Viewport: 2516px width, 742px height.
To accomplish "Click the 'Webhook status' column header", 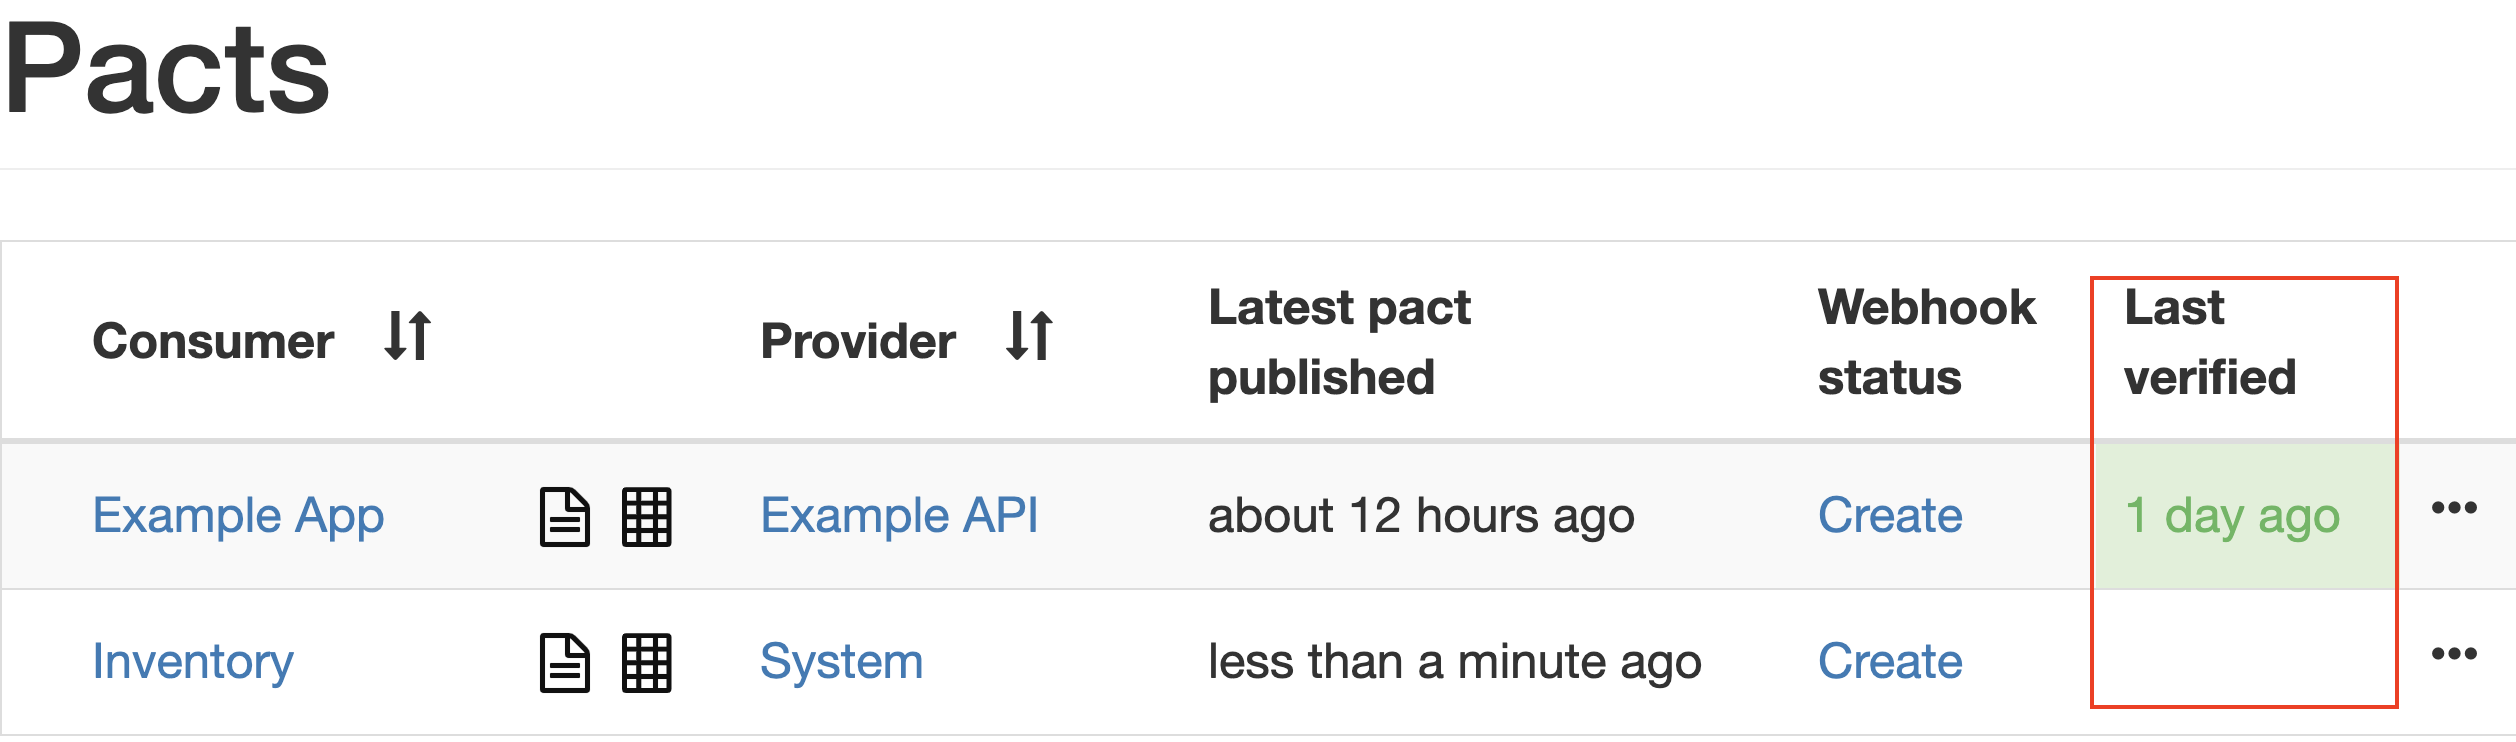I will click(x=1926, y=342).
